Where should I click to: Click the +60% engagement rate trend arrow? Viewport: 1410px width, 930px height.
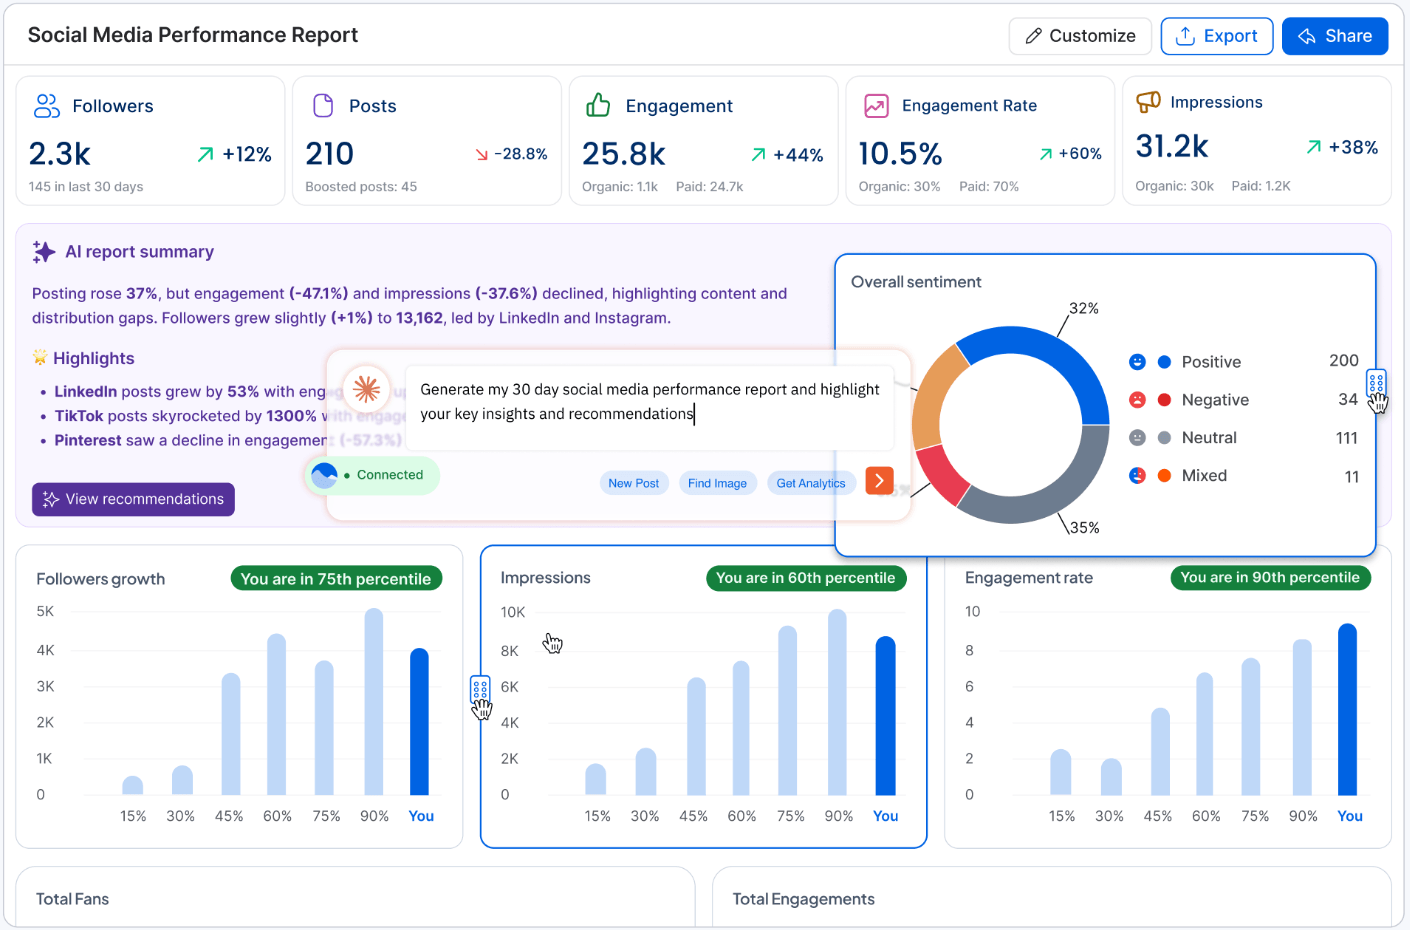(x=1046, y=154)
